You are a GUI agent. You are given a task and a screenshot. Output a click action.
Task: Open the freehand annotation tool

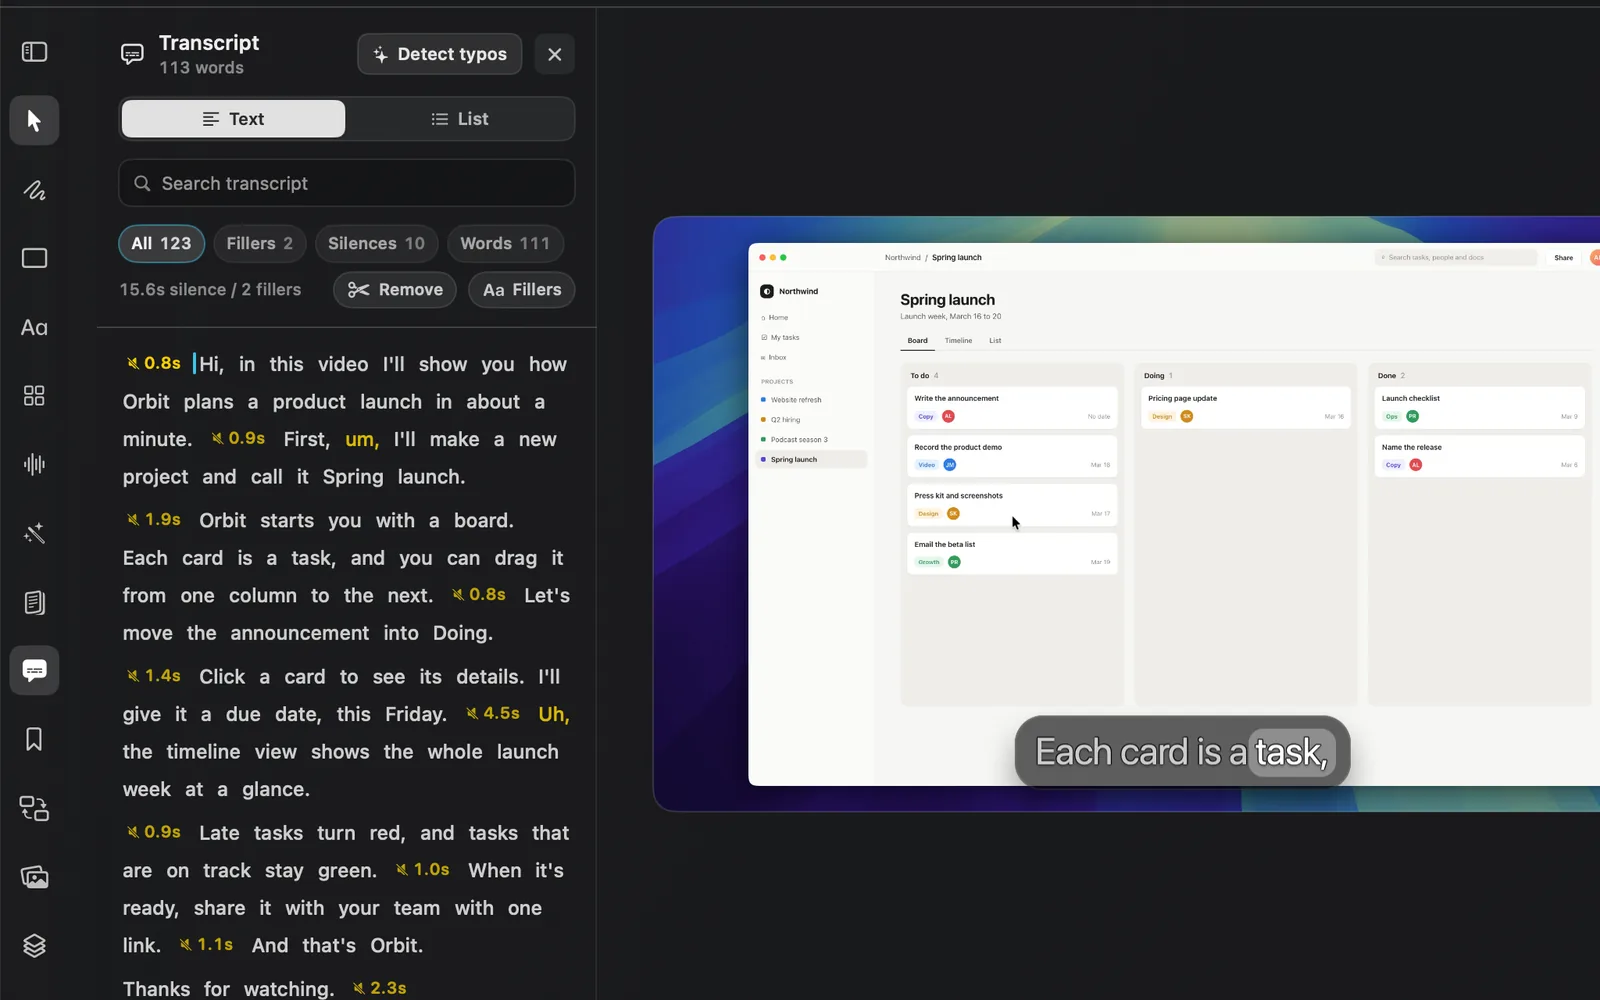pyautogui.click(x=34, y=190)
